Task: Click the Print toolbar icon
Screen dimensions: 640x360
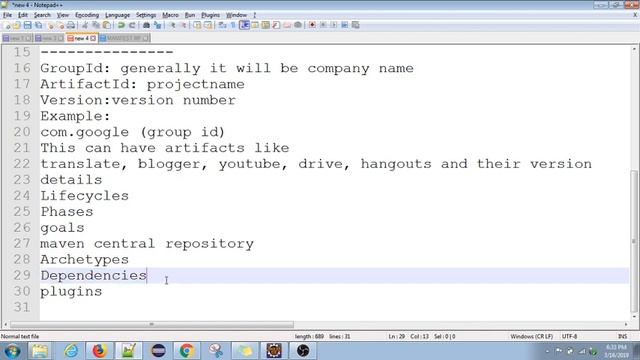Action: [x=71, y=25]
